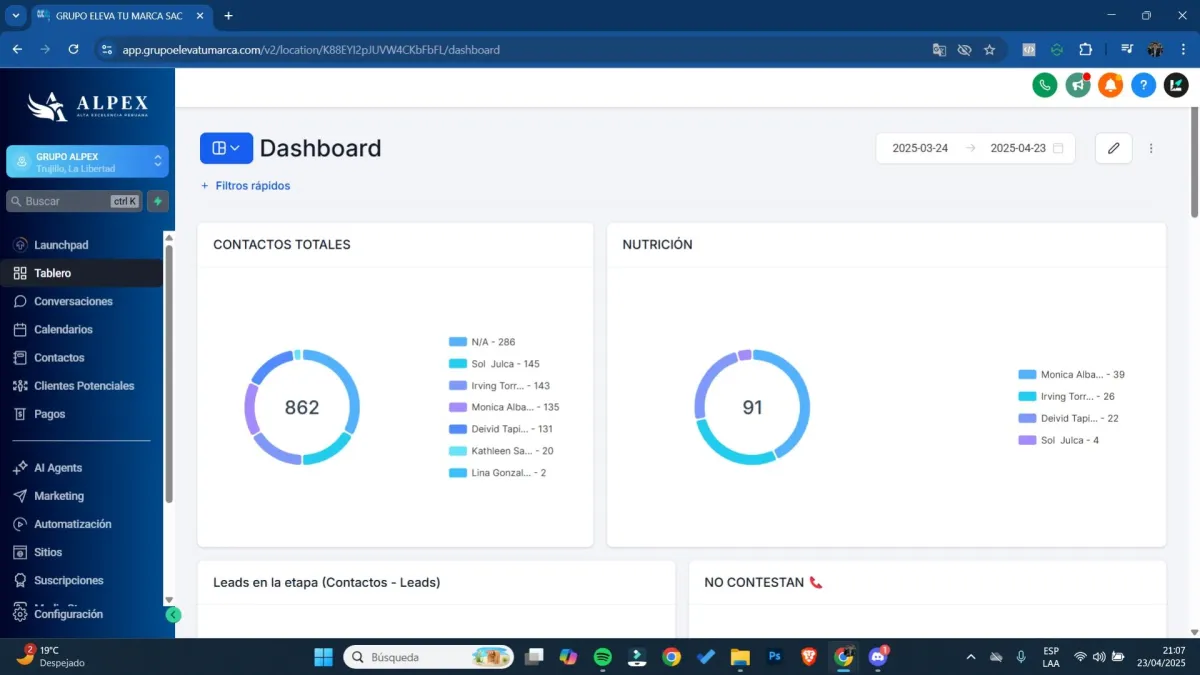Open the date range picker at 2025-03-24
The height and width of the screenshot is (675, 1200).
pos(920,148)
